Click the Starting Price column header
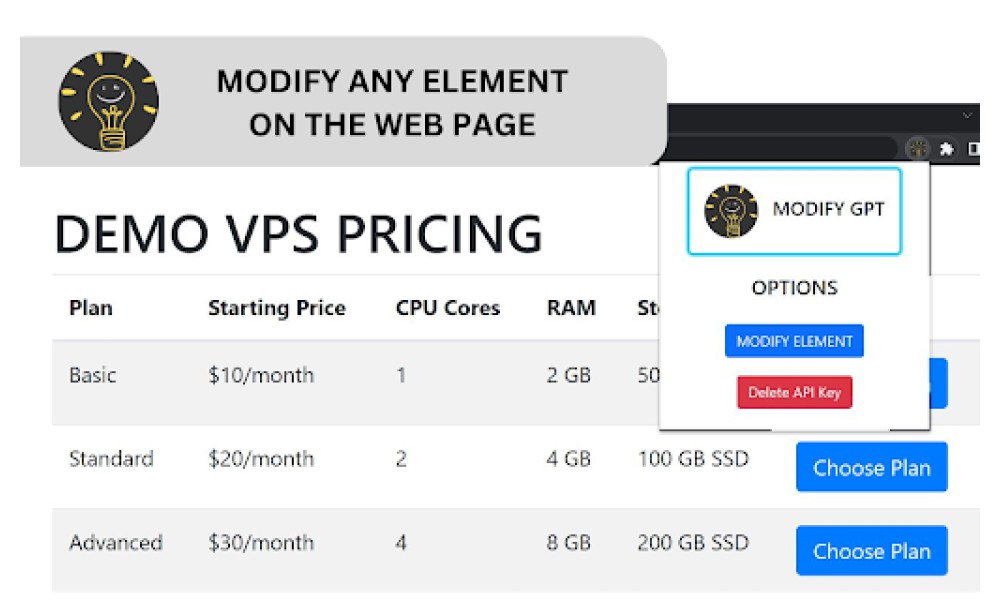Viewport: 1000px width, 600px height. coord(277,308)
